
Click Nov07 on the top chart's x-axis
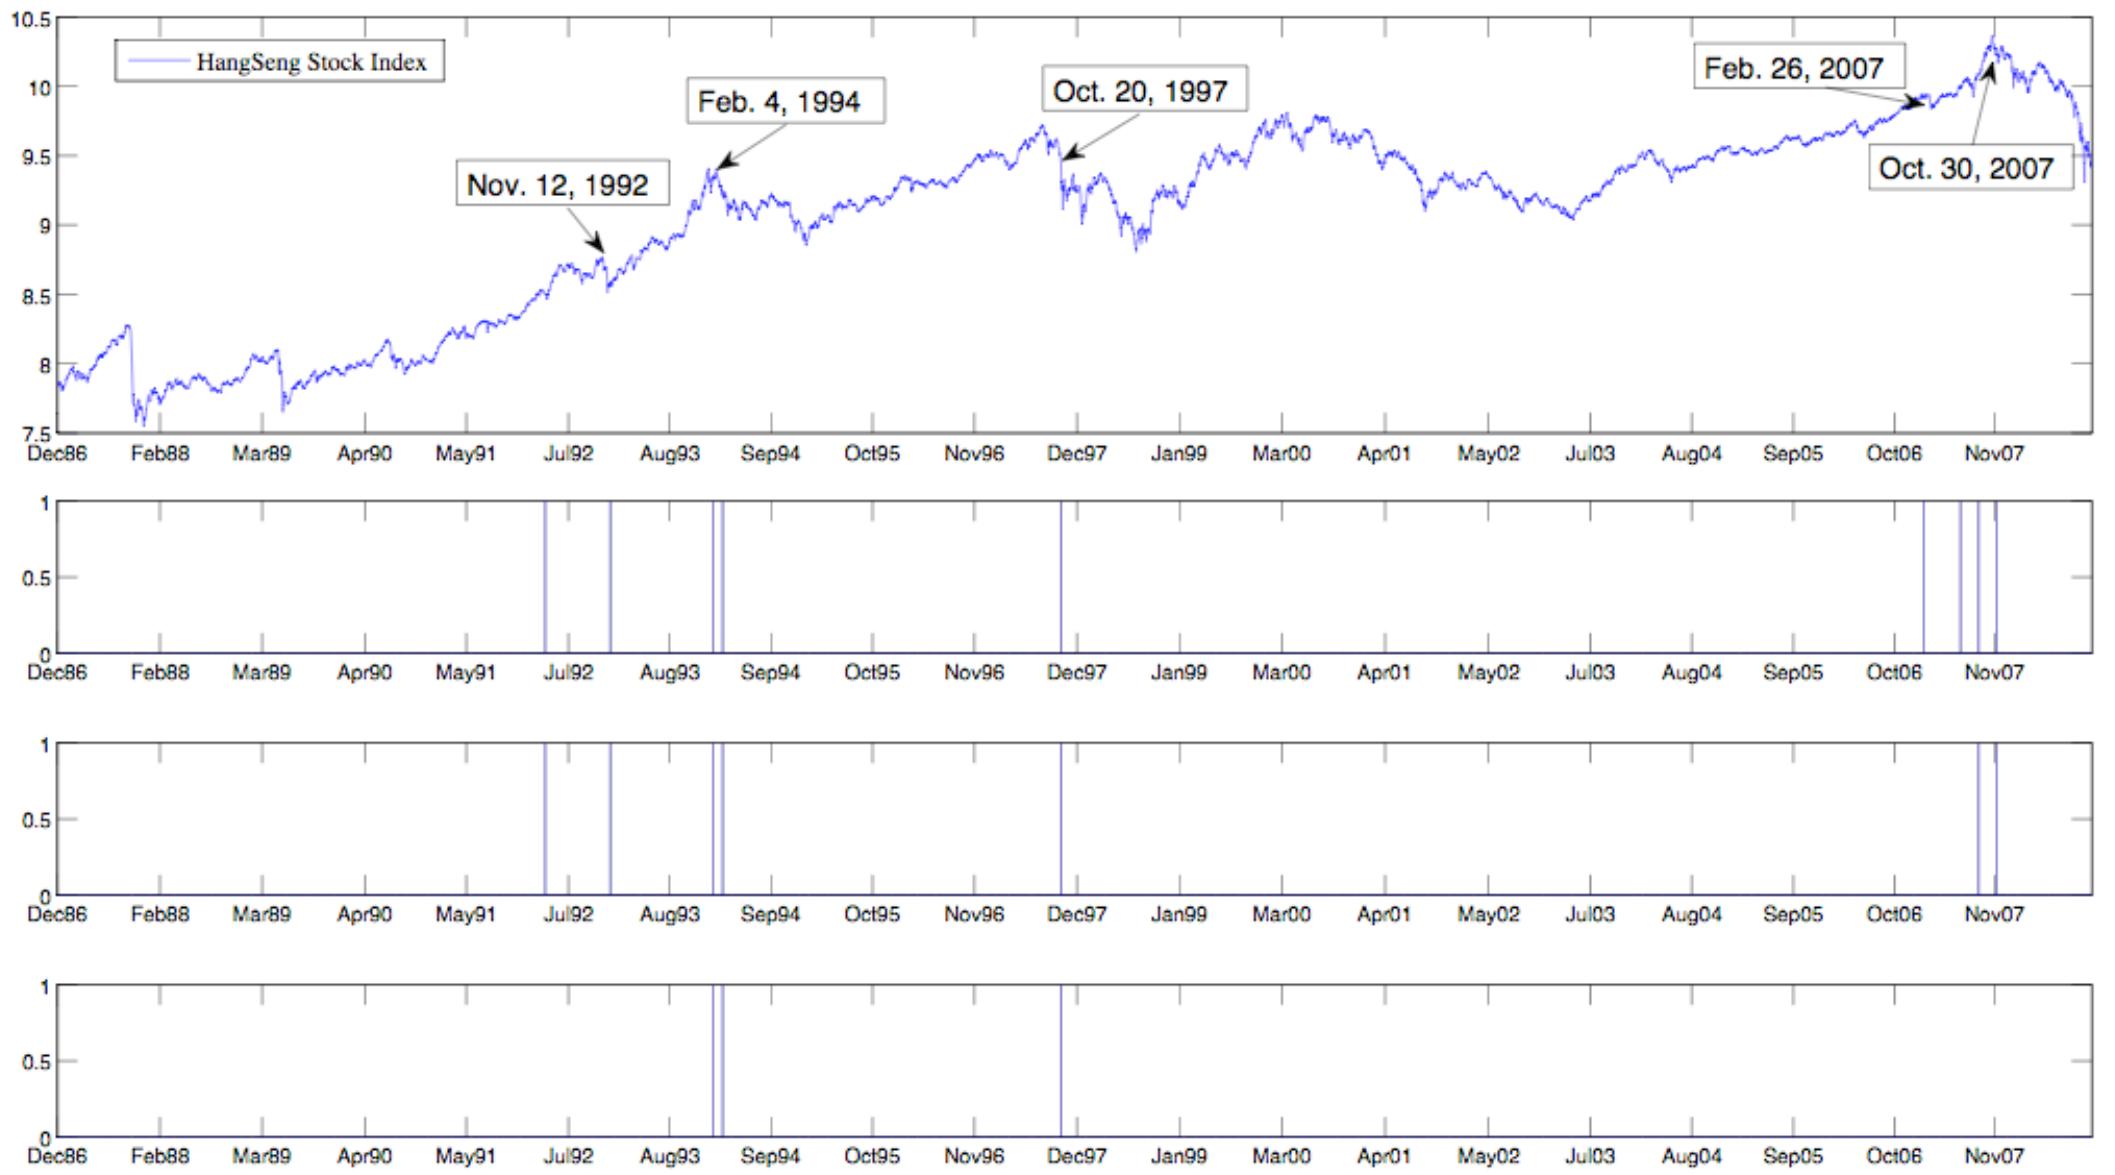coord(1993,454)
